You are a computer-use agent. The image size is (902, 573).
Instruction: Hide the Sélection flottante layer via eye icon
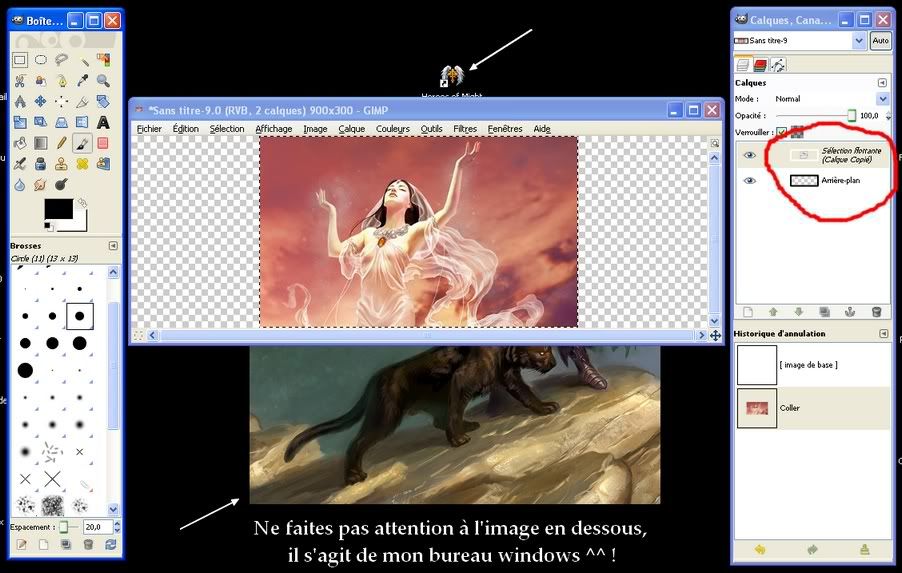tap(749, 155)
